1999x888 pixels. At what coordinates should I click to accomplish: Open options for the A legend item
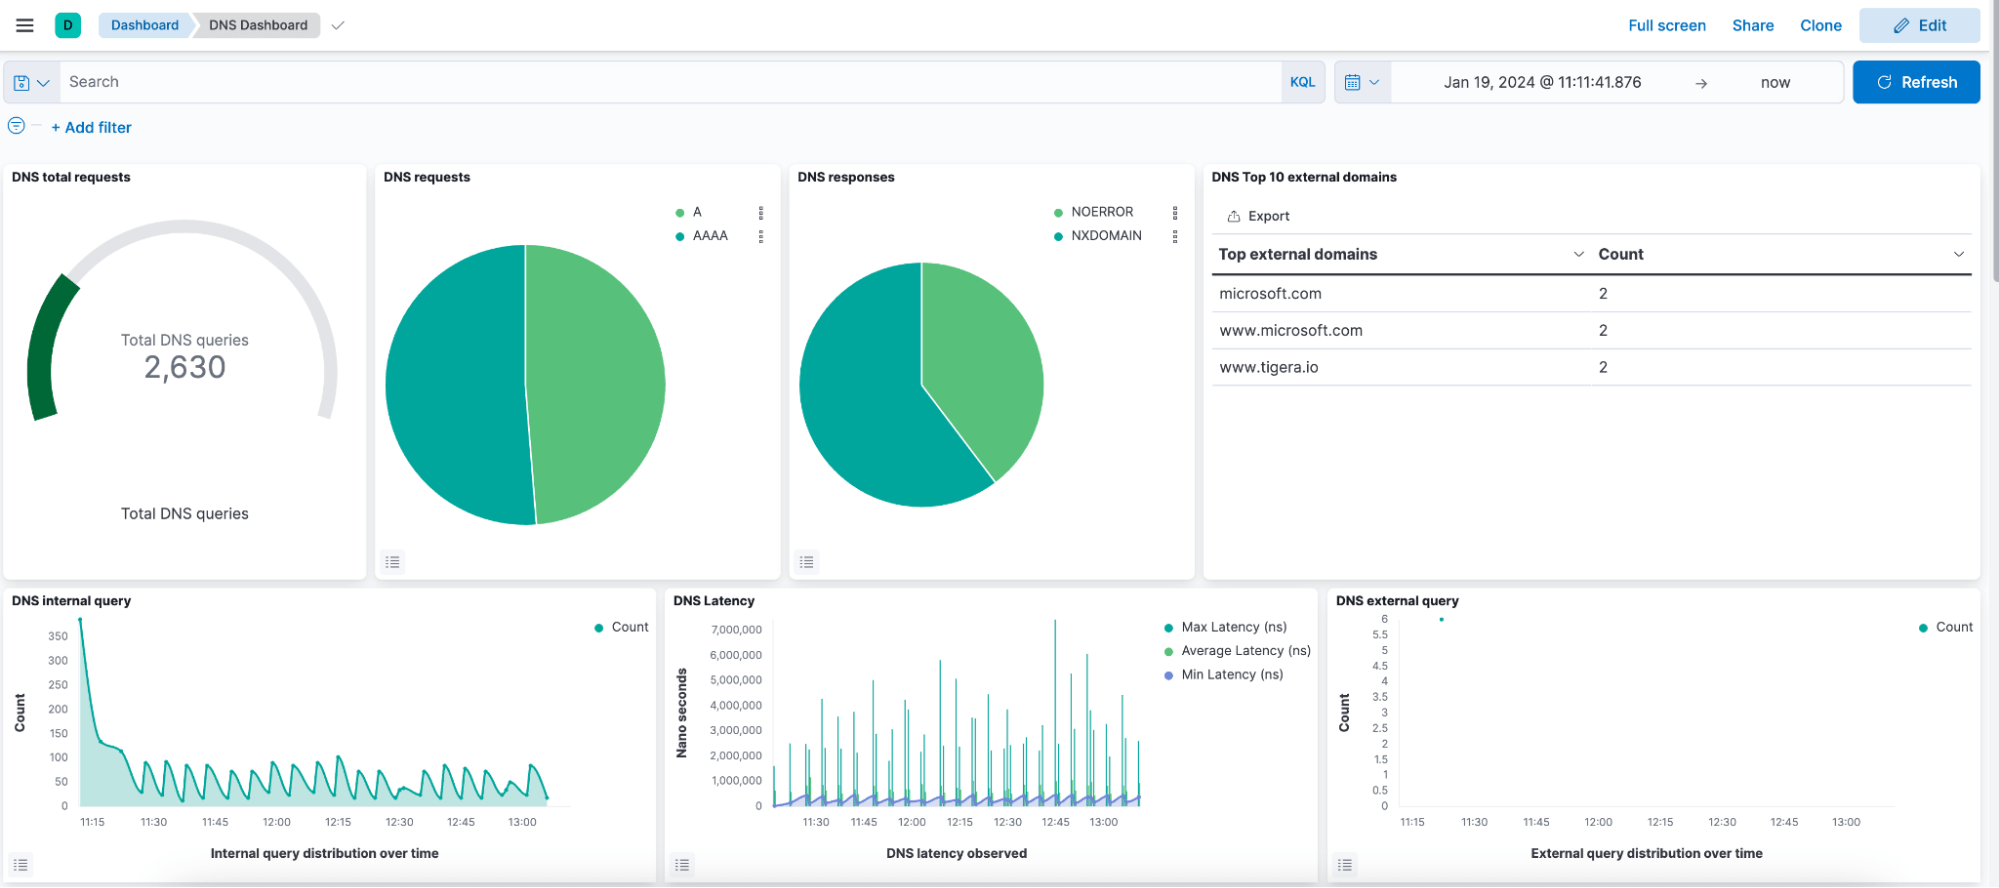click(x=761, y=212)
